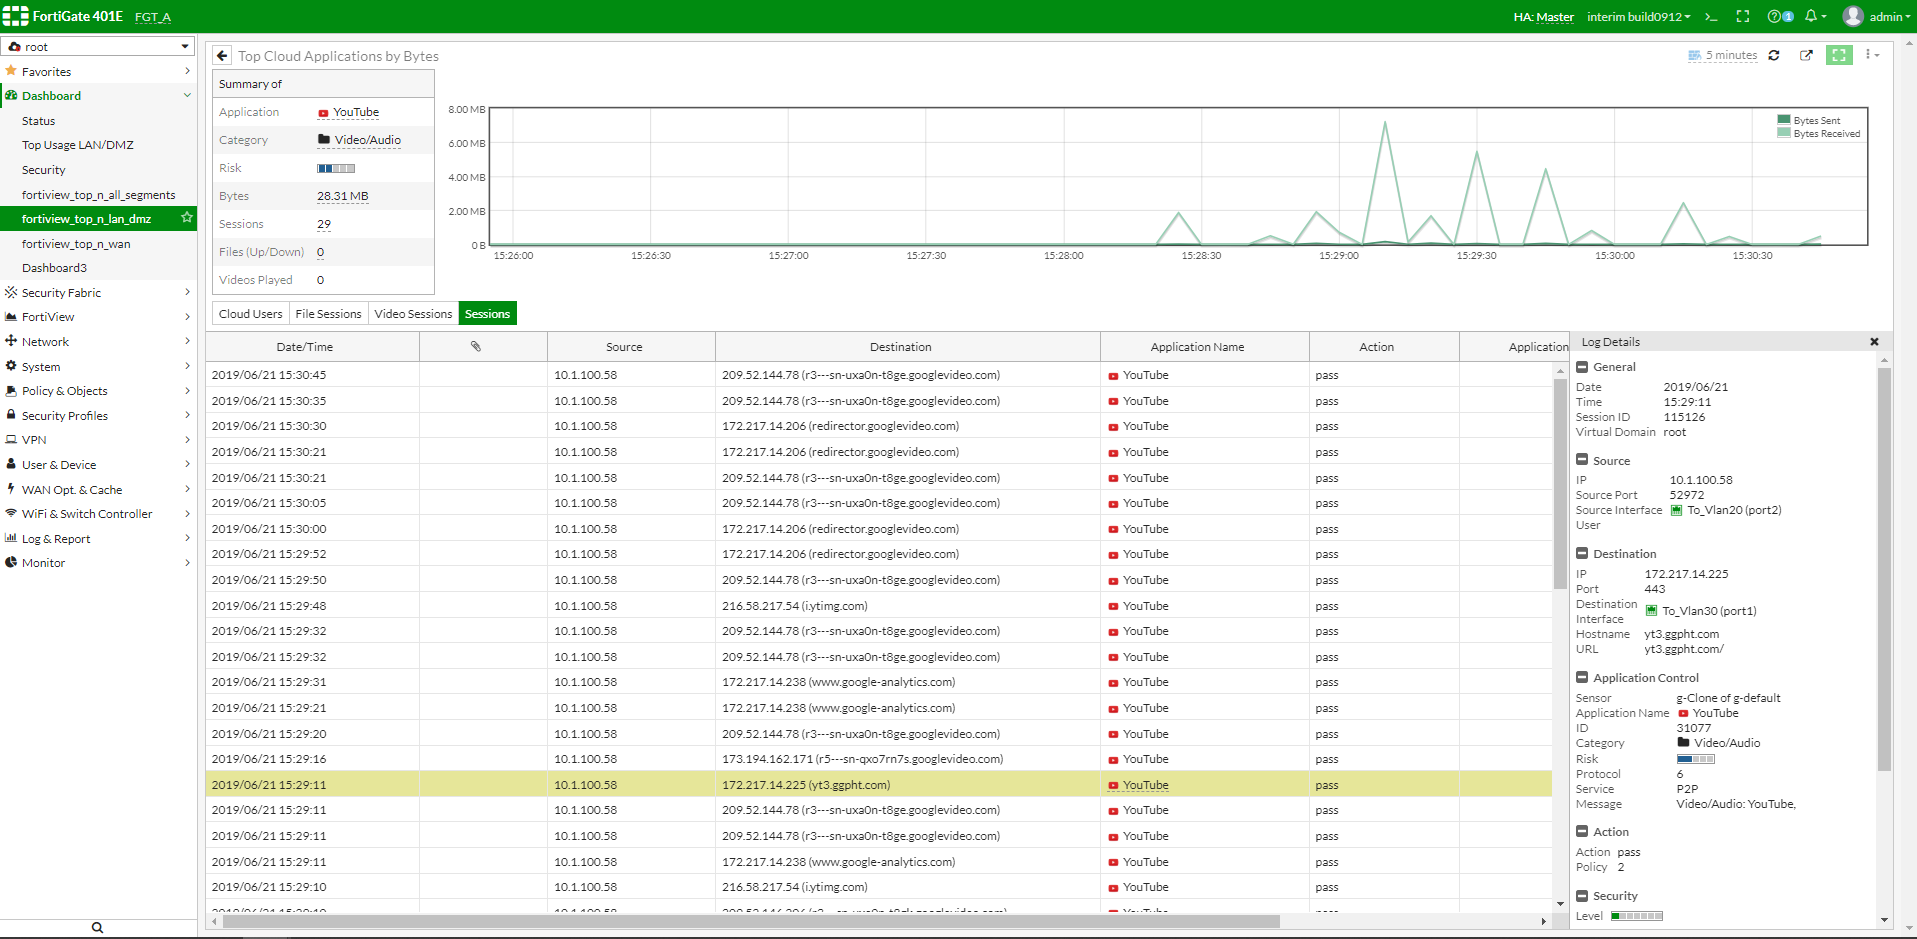
Task: Close the Log Details panel
Action: point(1874,342)
